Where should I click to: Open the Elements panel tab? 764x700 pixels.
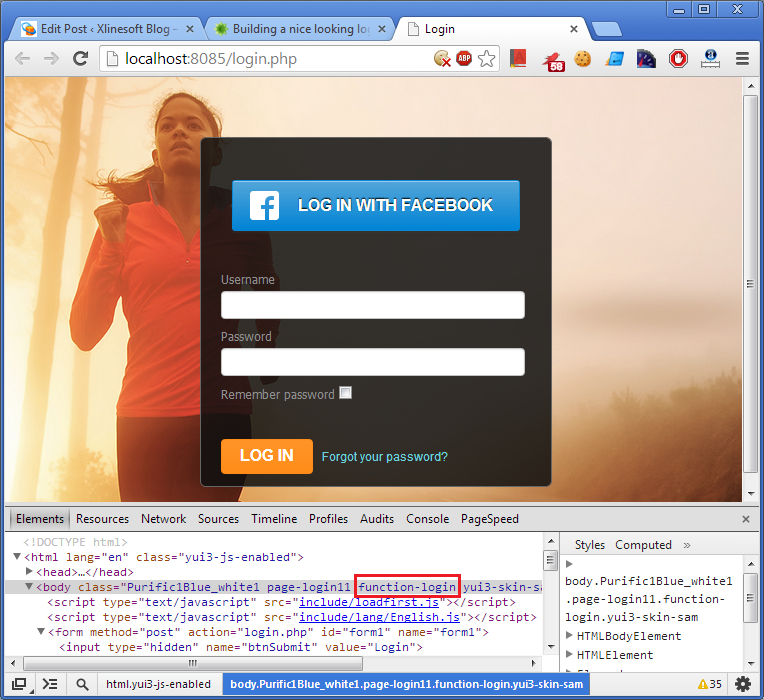click(x=40, y=519)
